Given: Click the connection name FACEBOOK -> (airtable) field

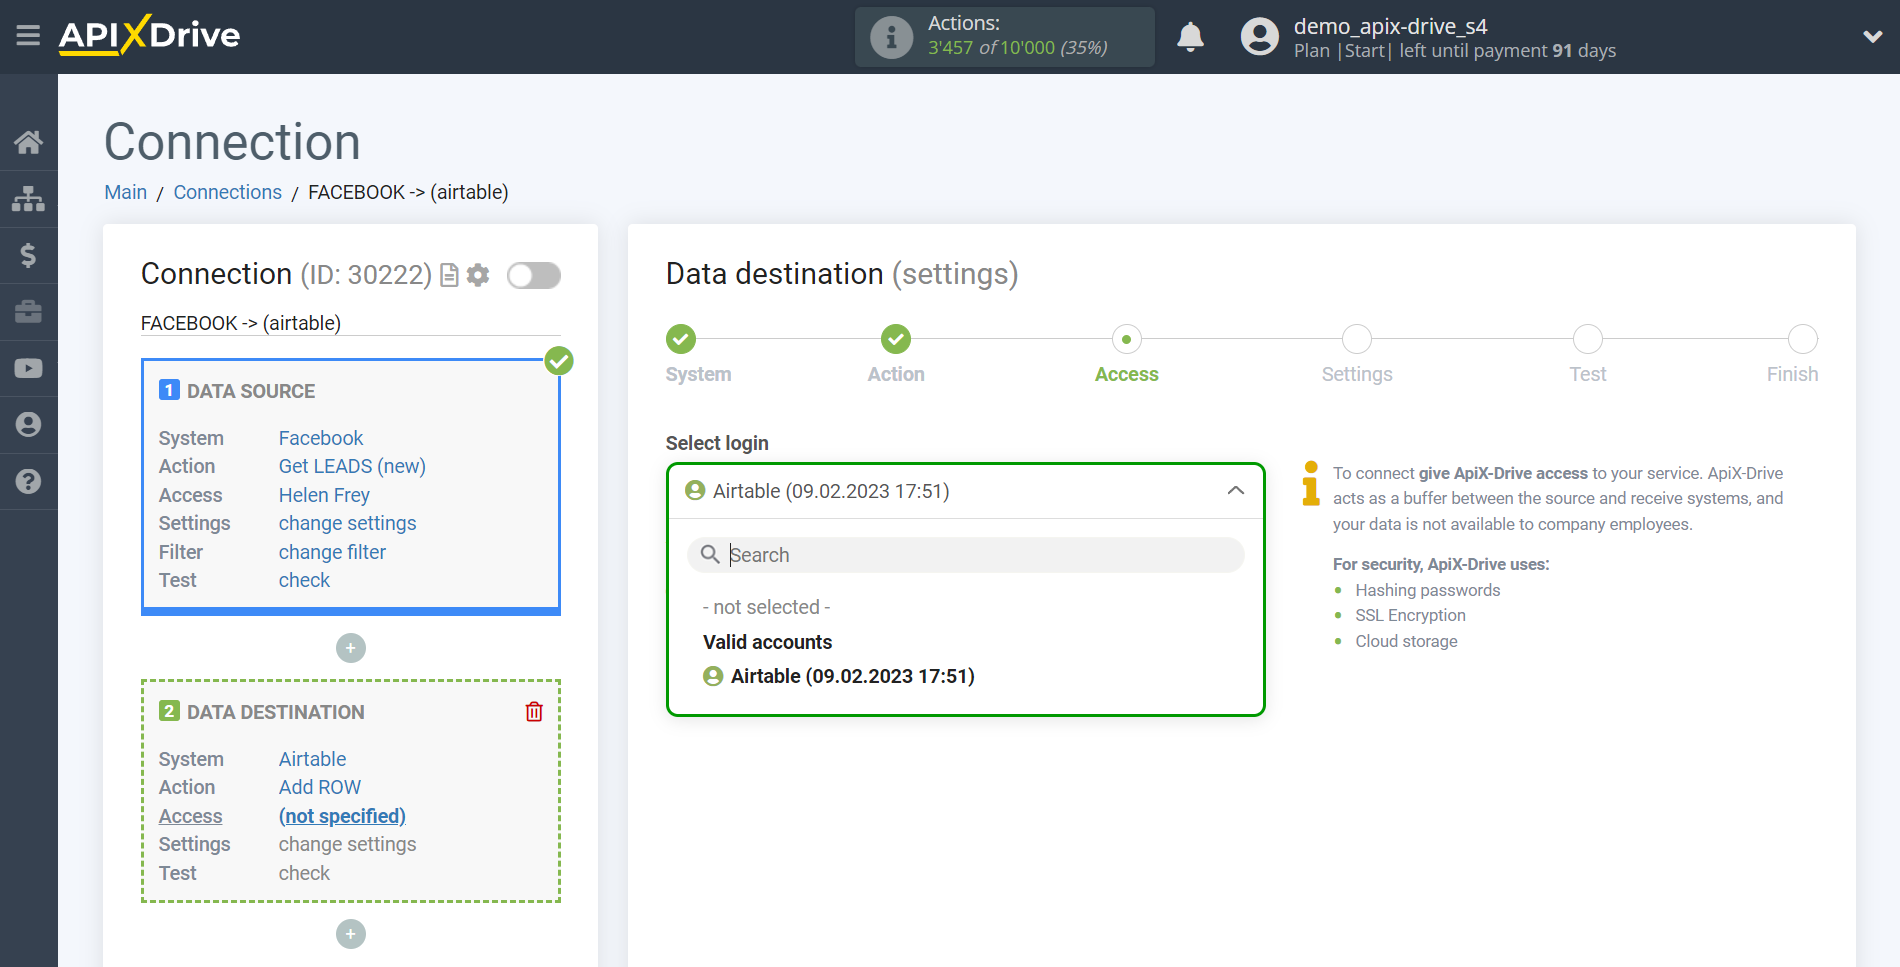Looking at the screenshot, I should point(351,323).
